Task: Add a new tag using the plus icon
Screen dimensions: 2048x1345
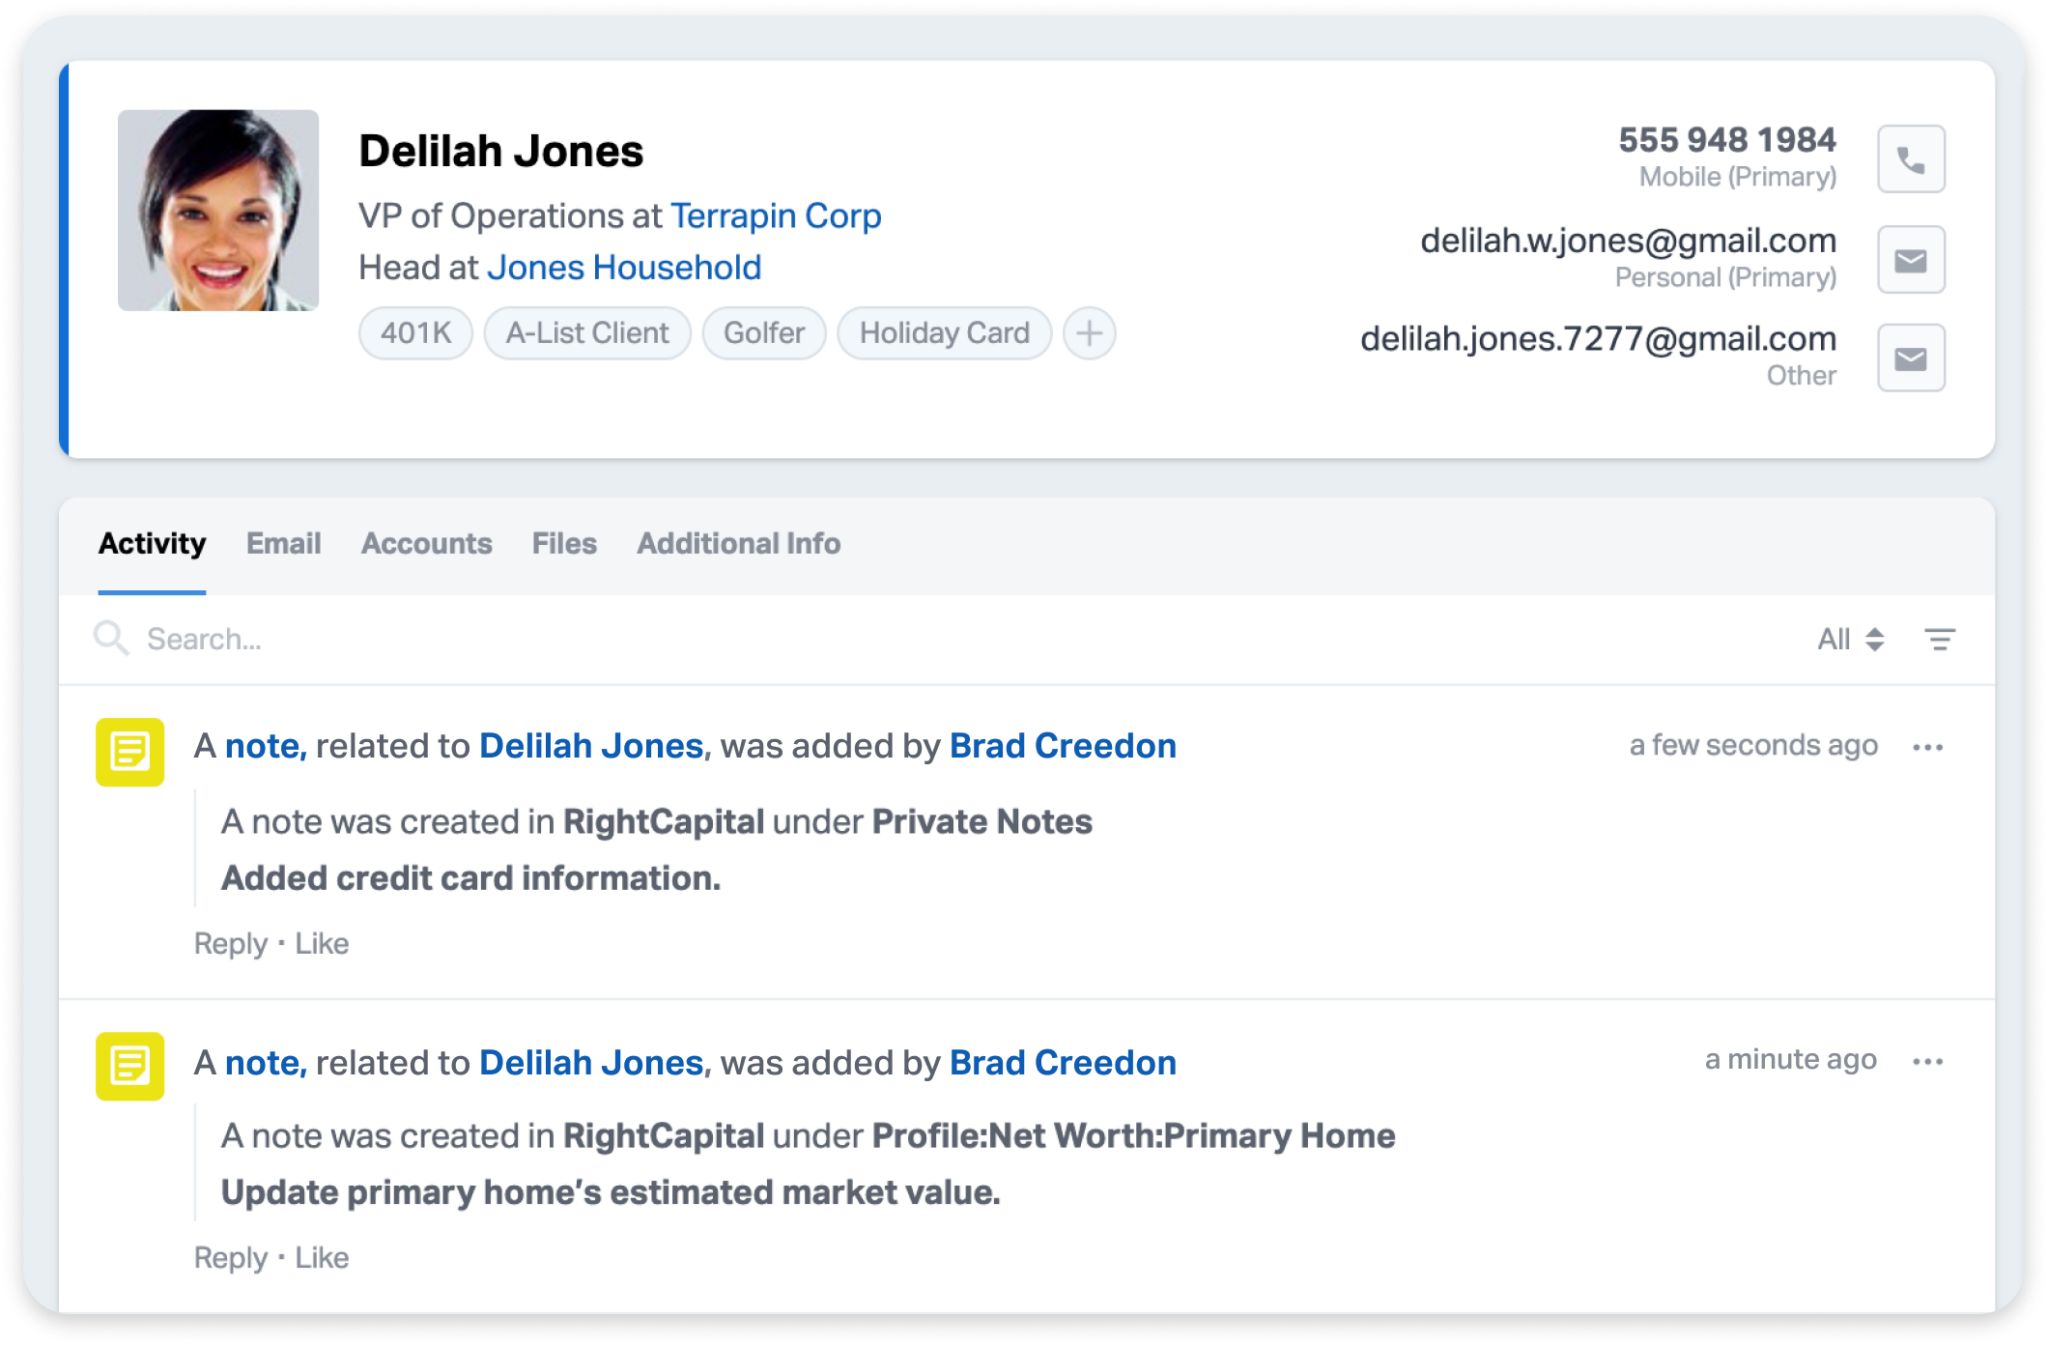Action: (x=1089, y=333)
